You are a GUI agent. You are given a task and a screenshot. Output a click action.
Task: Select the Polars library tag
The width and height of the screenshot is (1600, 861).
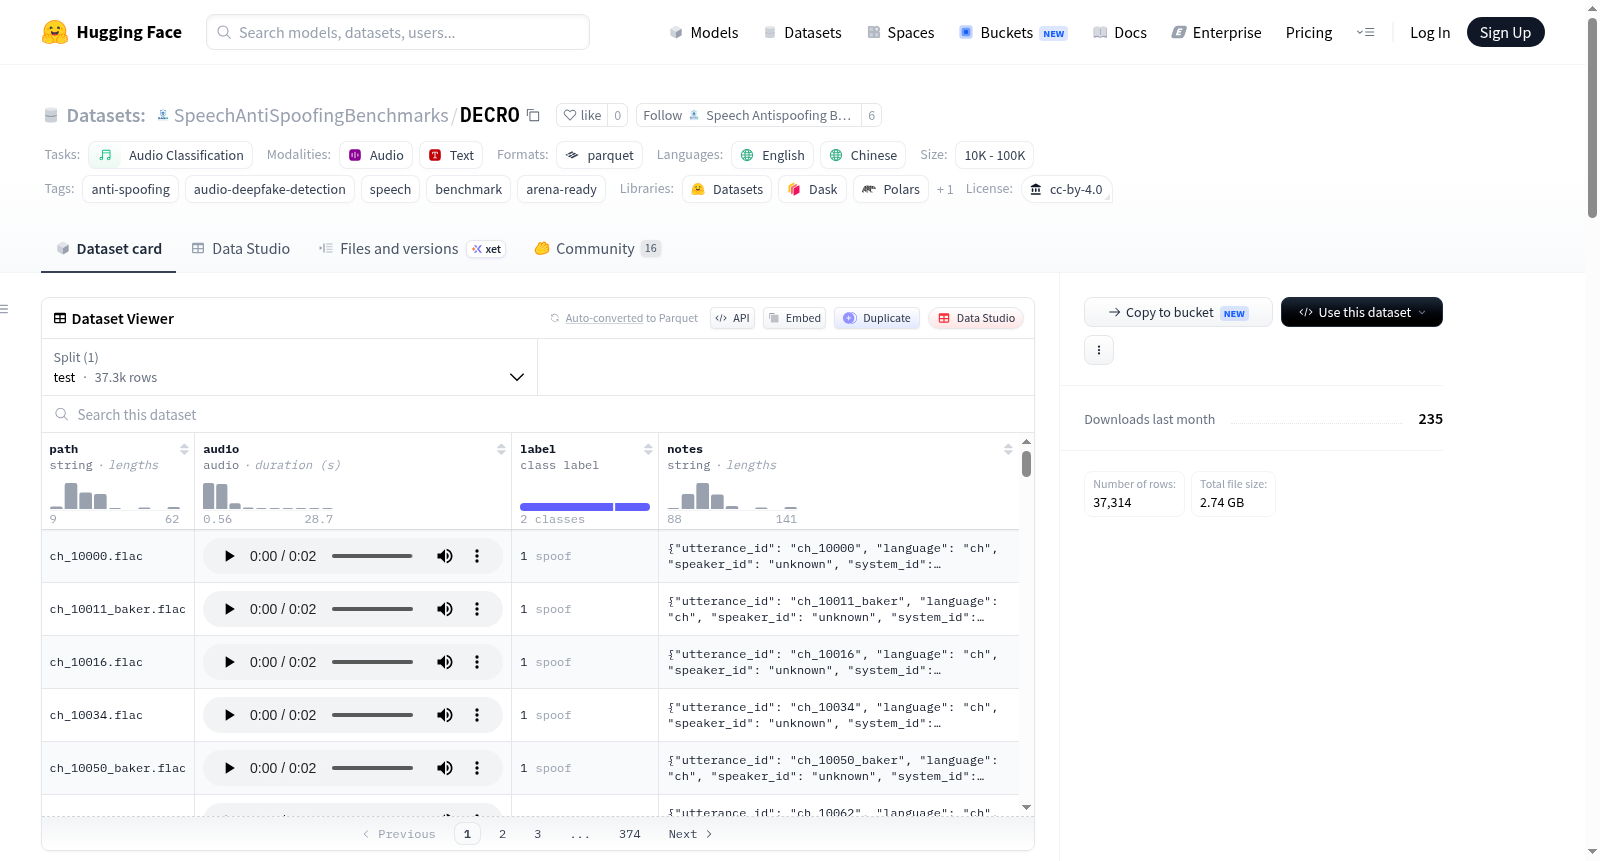click(891, 189)
